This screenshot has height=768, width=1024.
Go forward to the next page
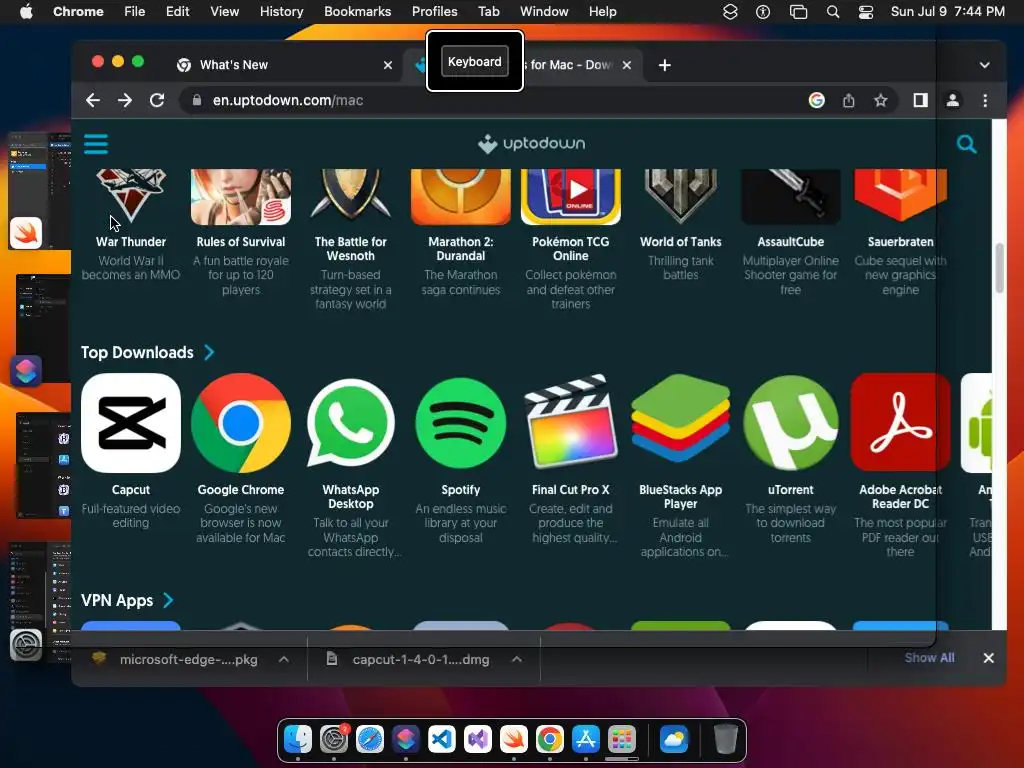(125, 100)
